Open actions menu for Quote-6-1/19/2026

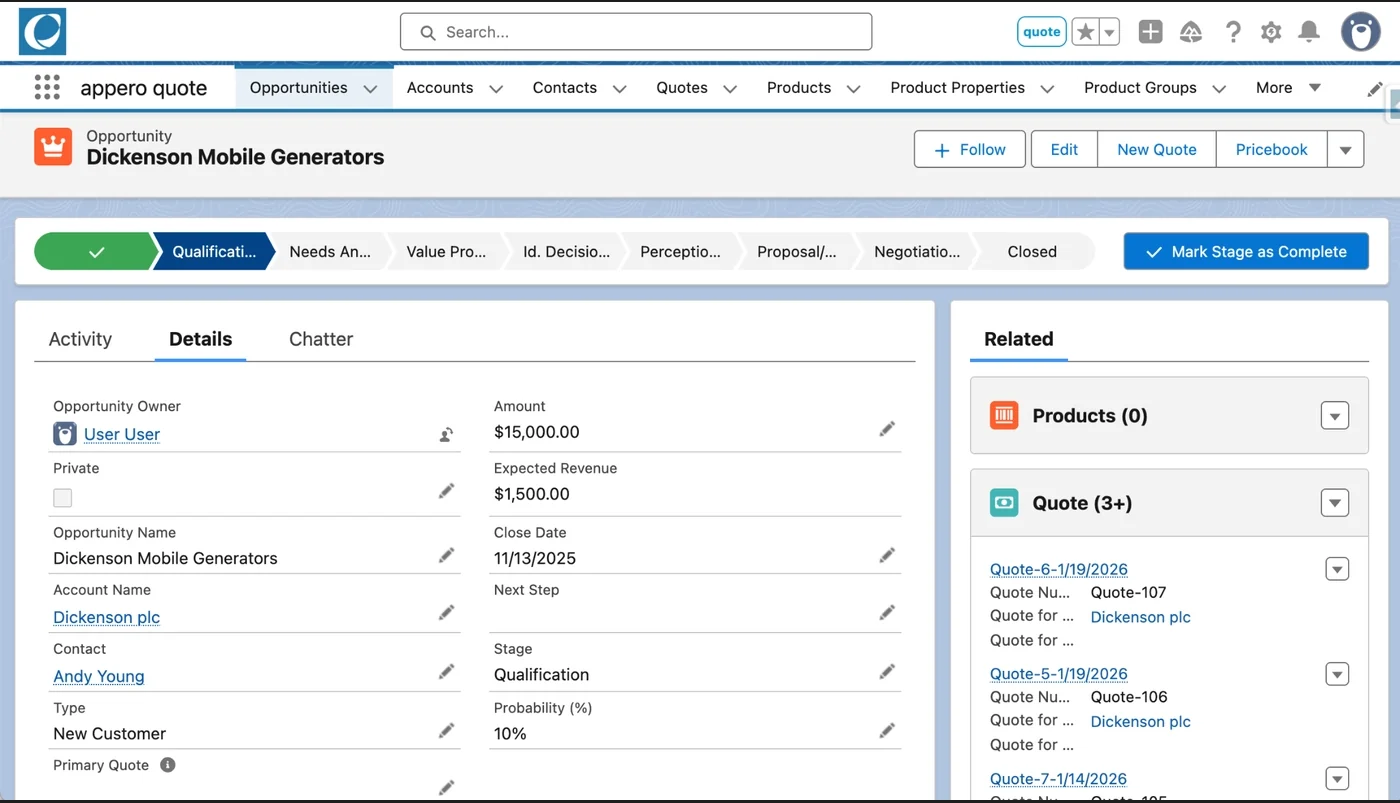[x=1337, y=569]
